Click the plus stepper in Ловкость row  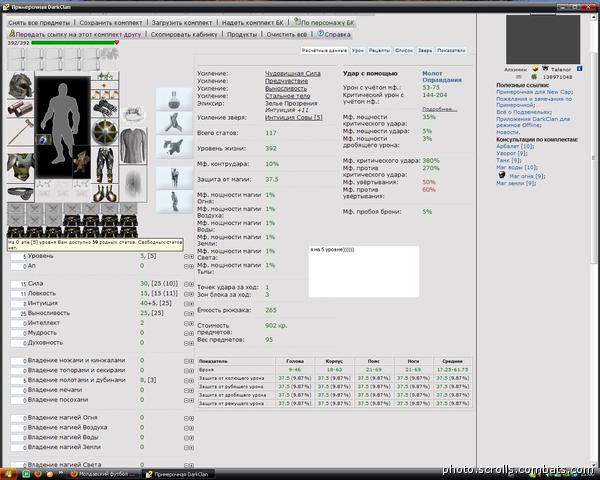pos(191,294)
